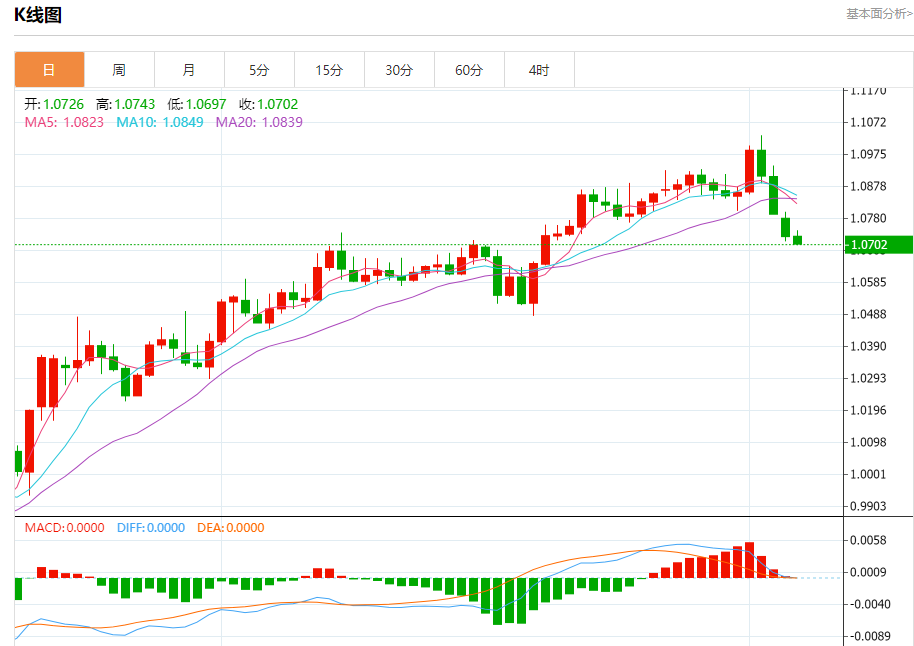914x646 pixels.
Task: Click the 1.0975 price axis label
Action: pos(868,155)
